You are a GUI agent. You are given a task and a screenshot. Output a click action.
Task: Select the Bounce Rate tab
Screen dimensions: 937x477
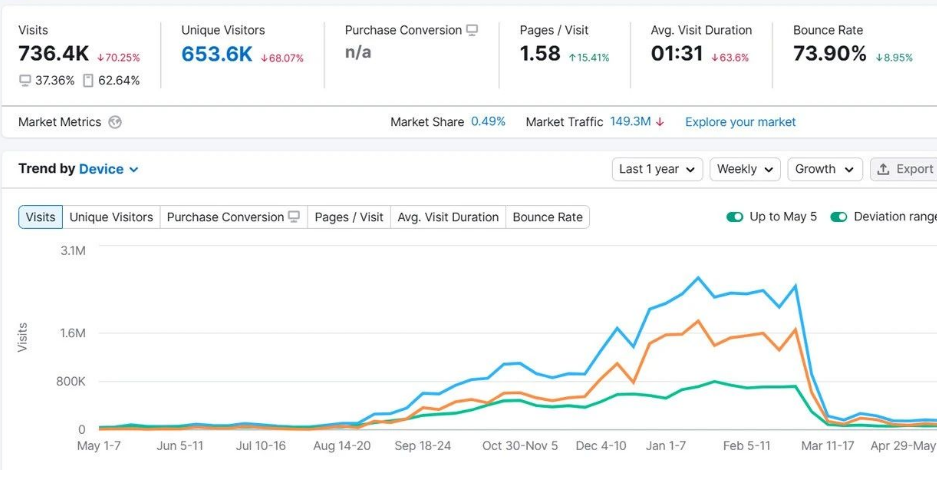547,217
